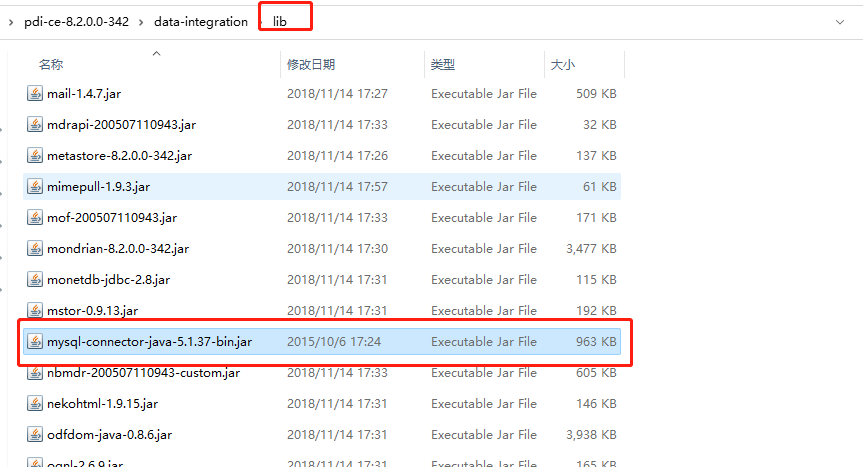
Task: Select file monetdb-jdbc-2.8.jar
Action: (108, 279)
